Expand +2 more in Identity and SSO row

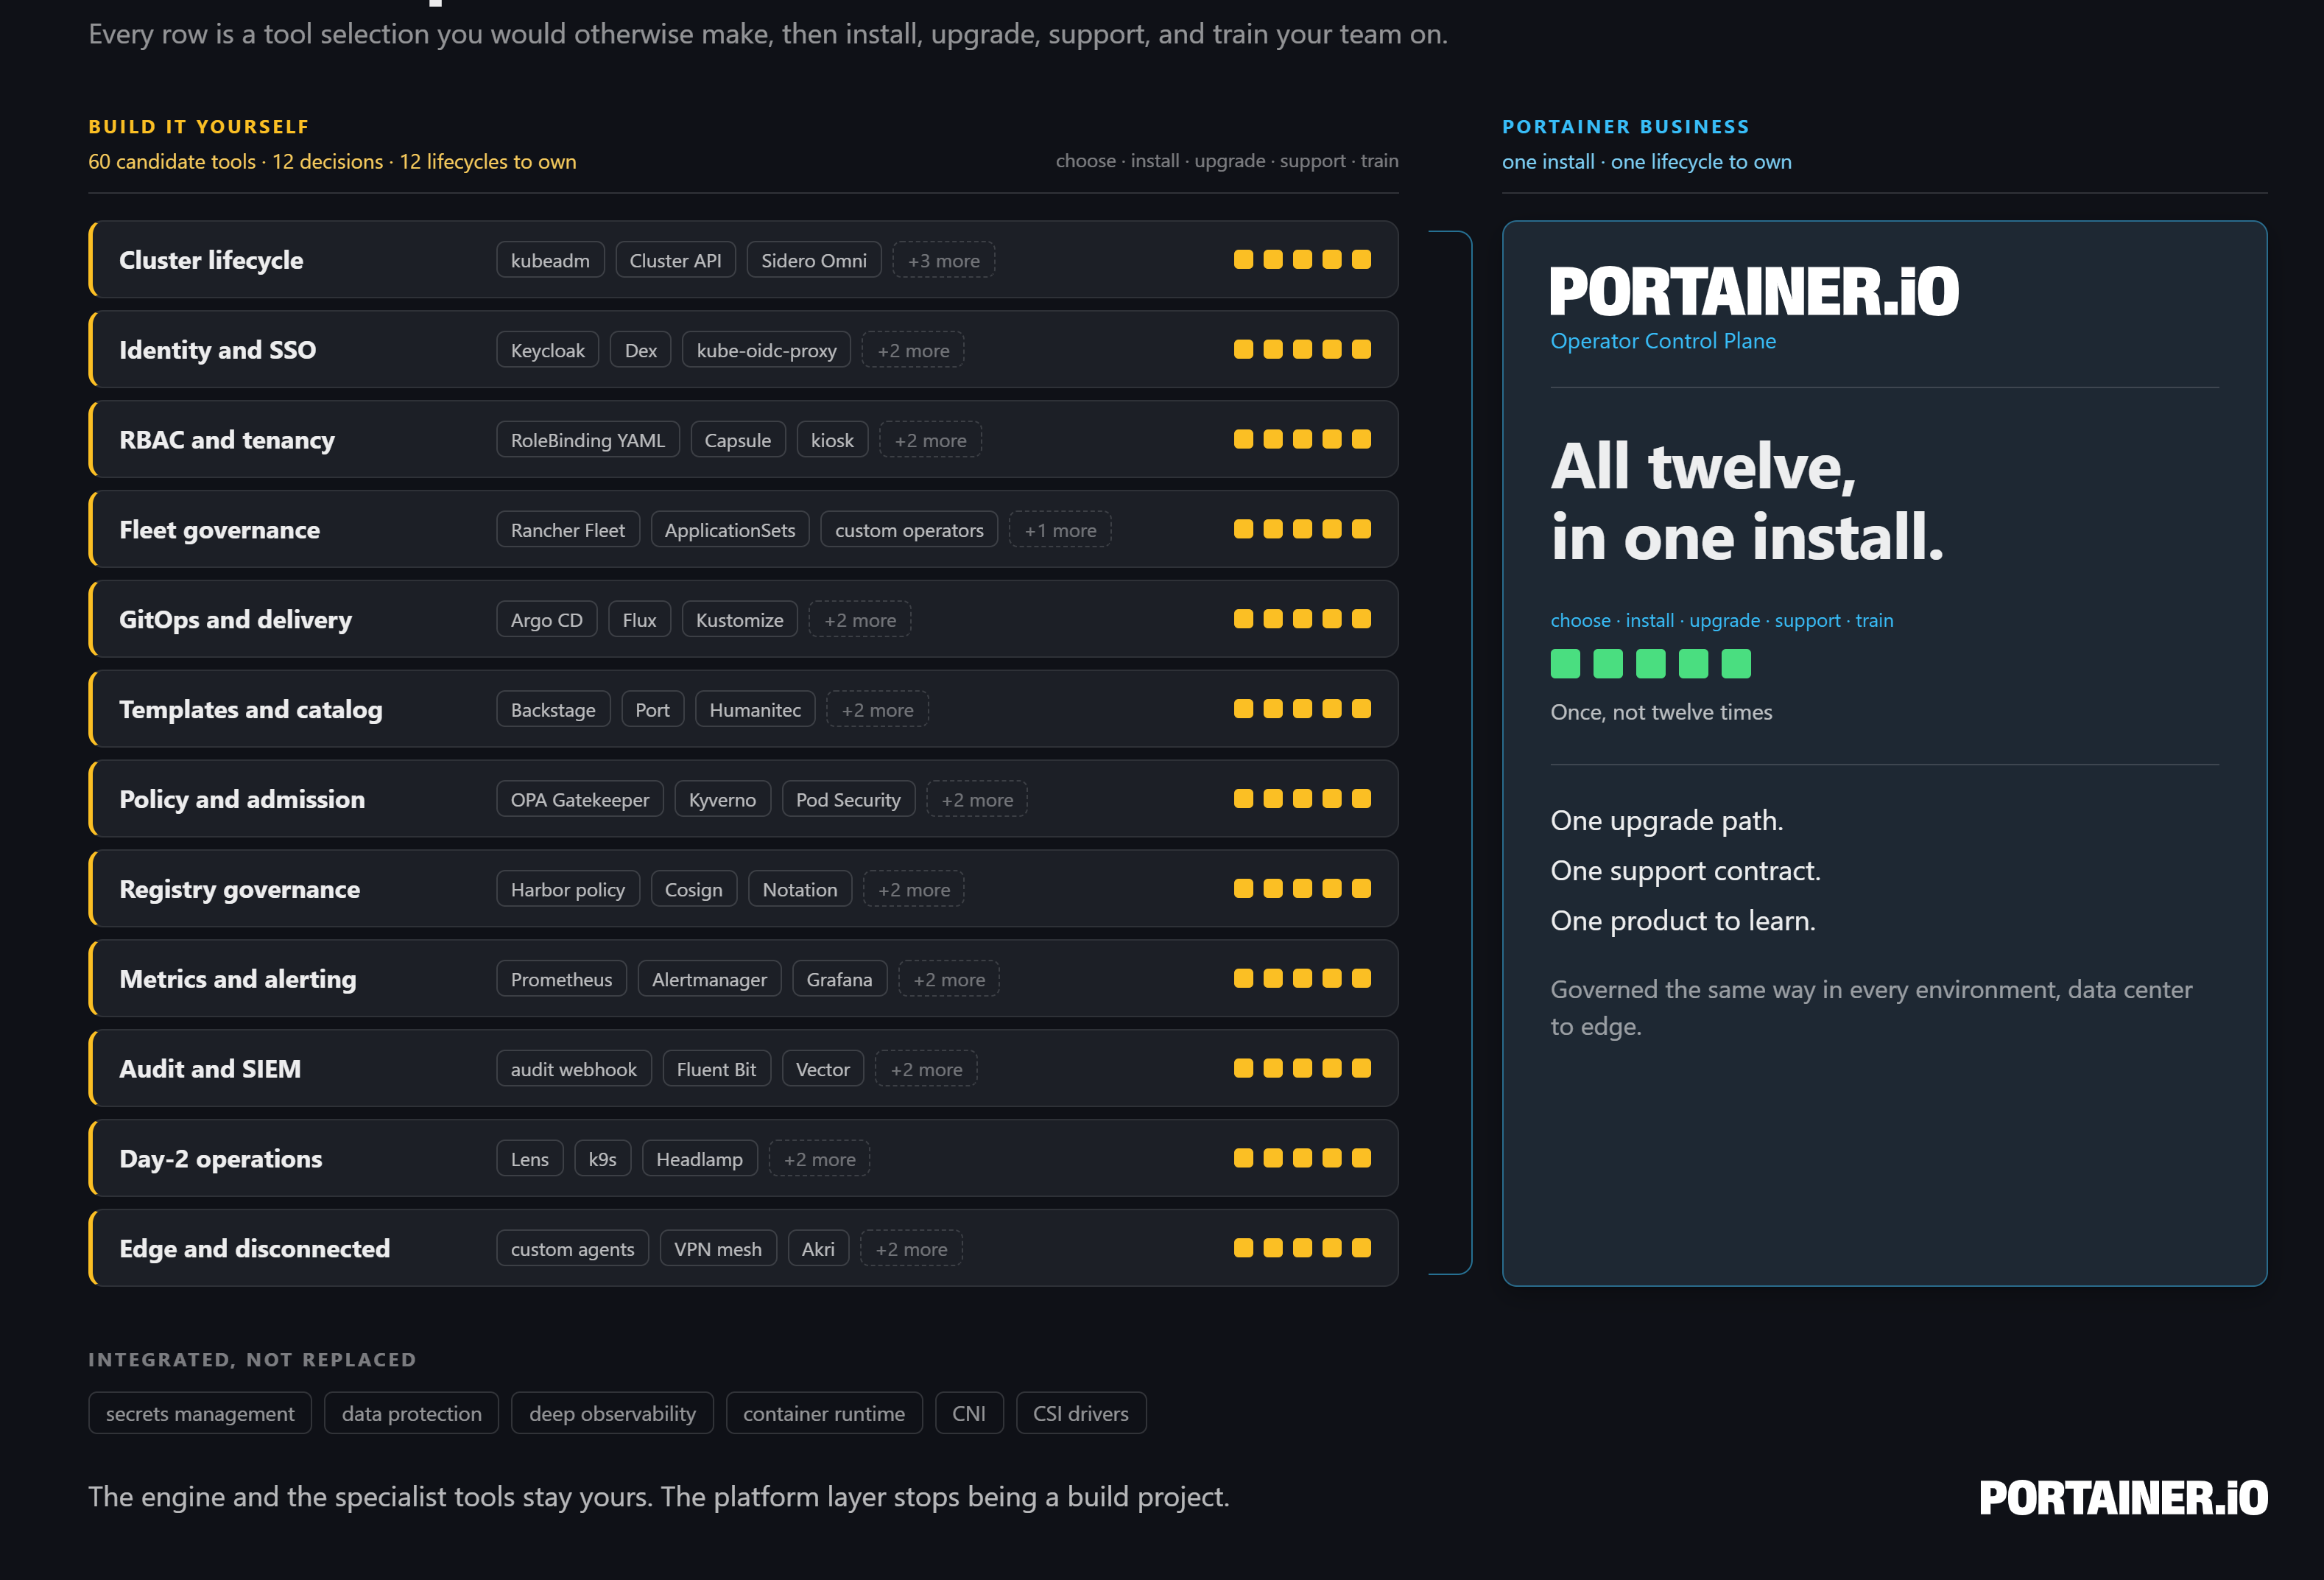[913, 350]
